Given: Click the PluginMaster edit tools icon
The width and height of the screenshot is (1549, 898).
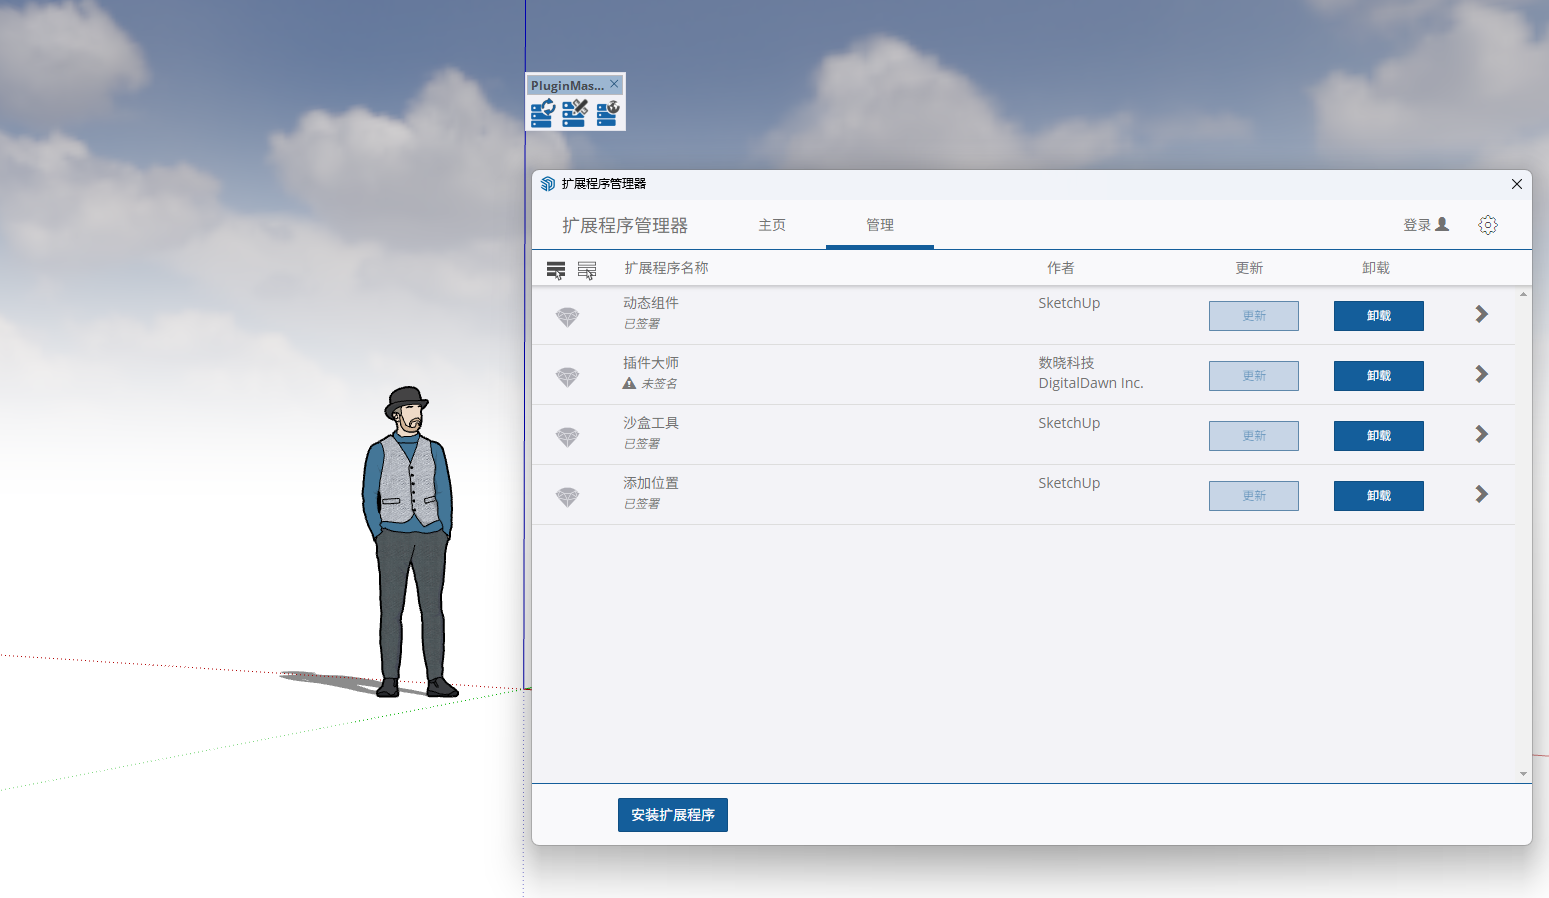Looking at the screenshot, I should [x=575, y=113].
